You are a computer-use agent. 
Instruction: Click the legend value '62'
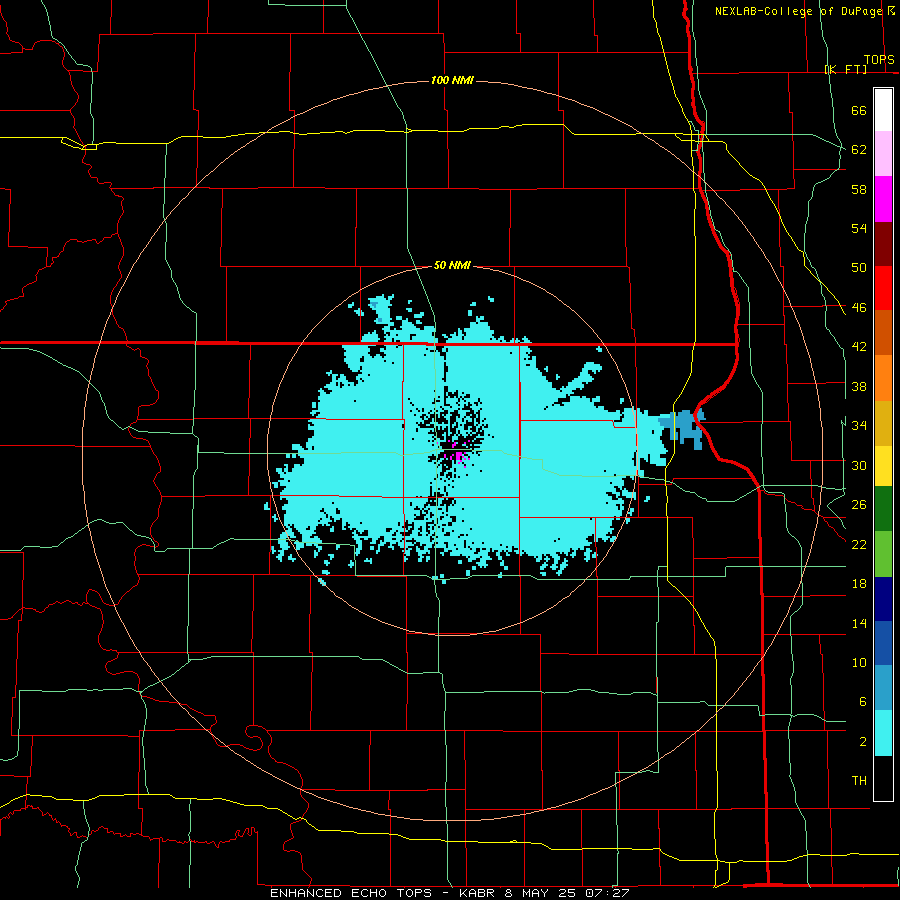(x=859, y=150)
